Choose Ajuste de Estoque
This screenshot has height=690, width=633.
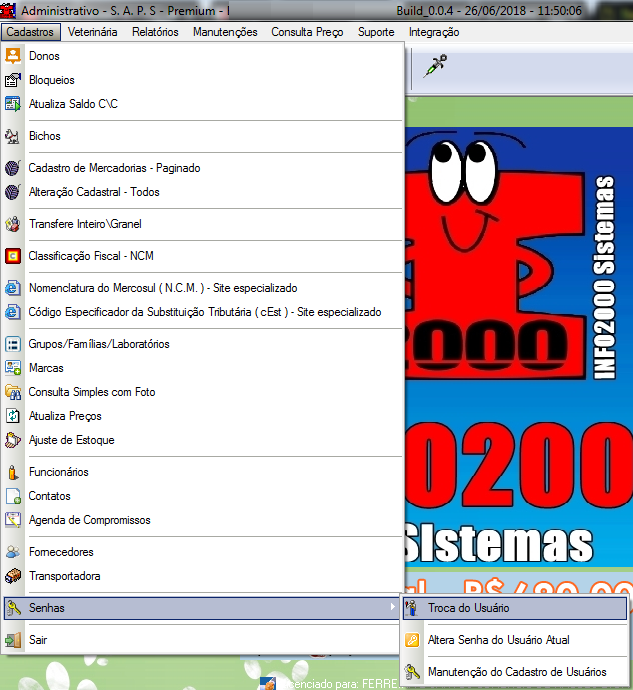[x=203, y=440]
